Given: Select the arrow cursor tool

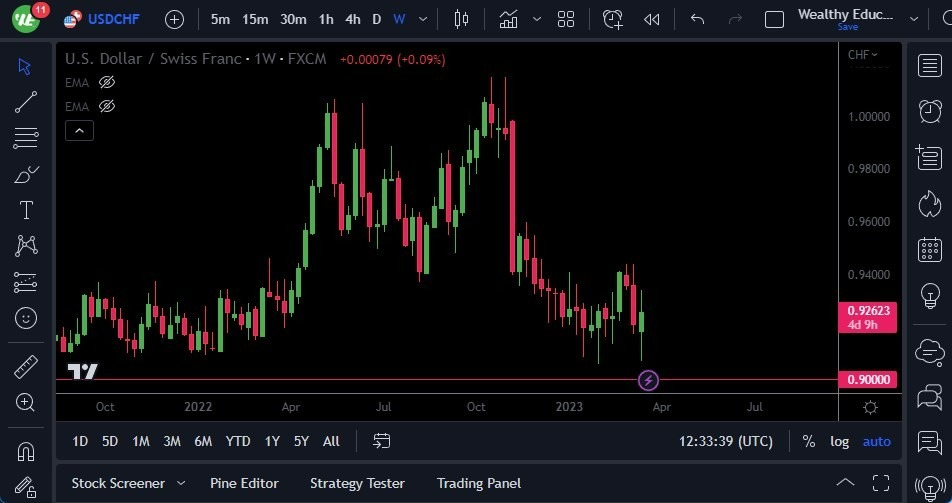Looking at the screenshot, I should [x=25, y=66].
